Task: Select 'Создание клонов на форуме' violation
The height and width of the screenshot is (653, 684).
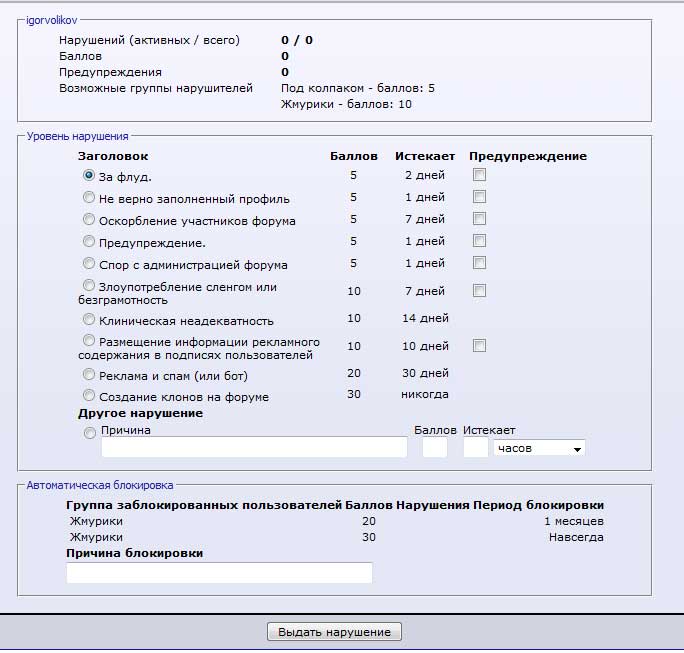Action: pos(89,395)
